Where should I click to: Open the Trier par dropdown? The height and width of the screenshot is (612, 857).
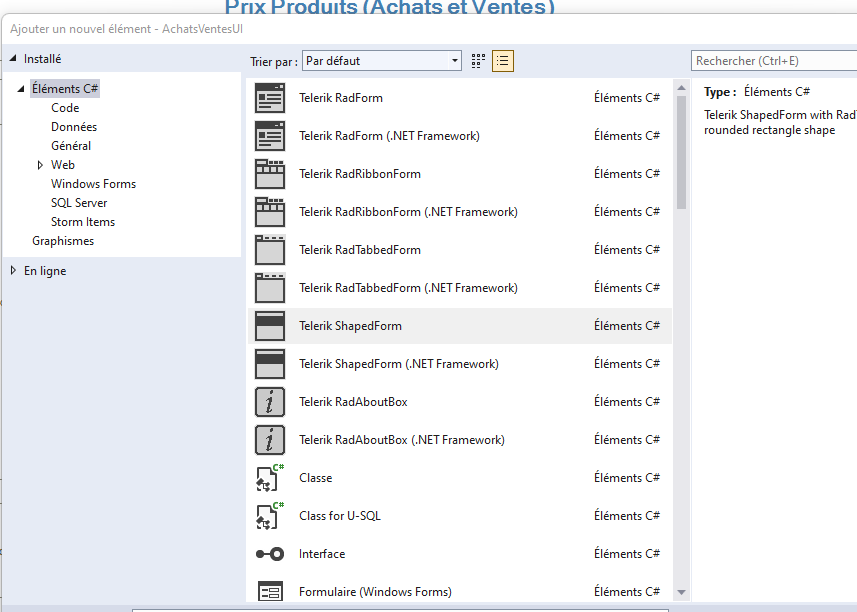pos(450,60)
